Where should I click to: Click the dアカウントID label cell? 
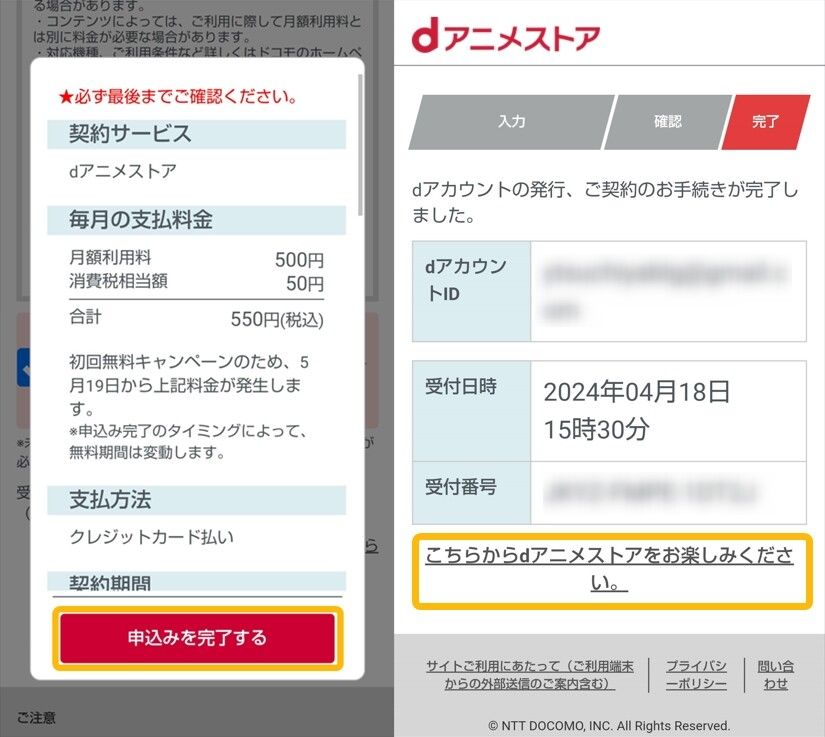click(x=471, y=291)
